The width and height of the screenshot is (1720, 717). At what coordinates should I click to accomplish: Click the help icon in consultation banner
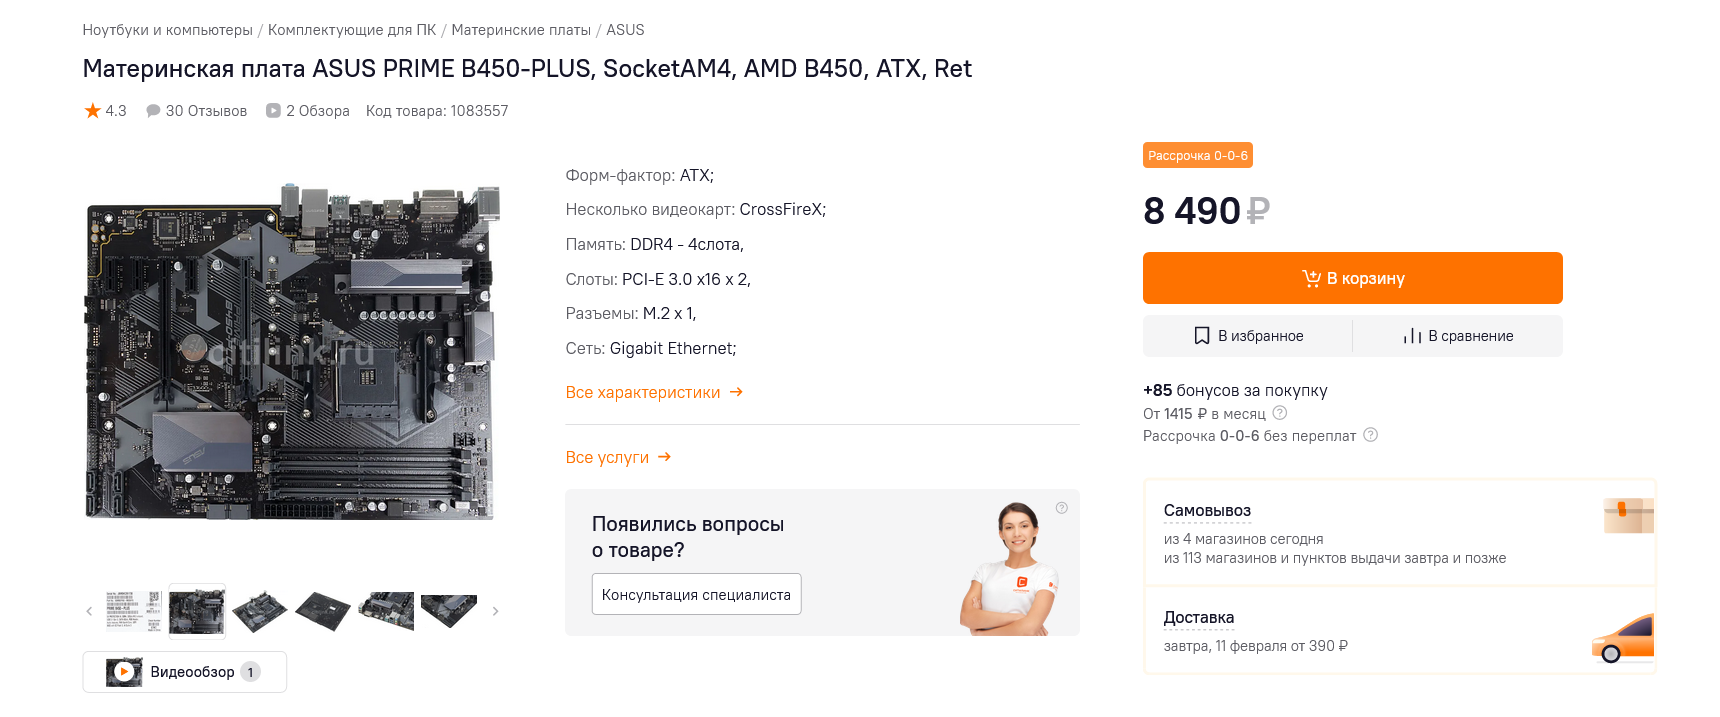[x=1062, y=508]
